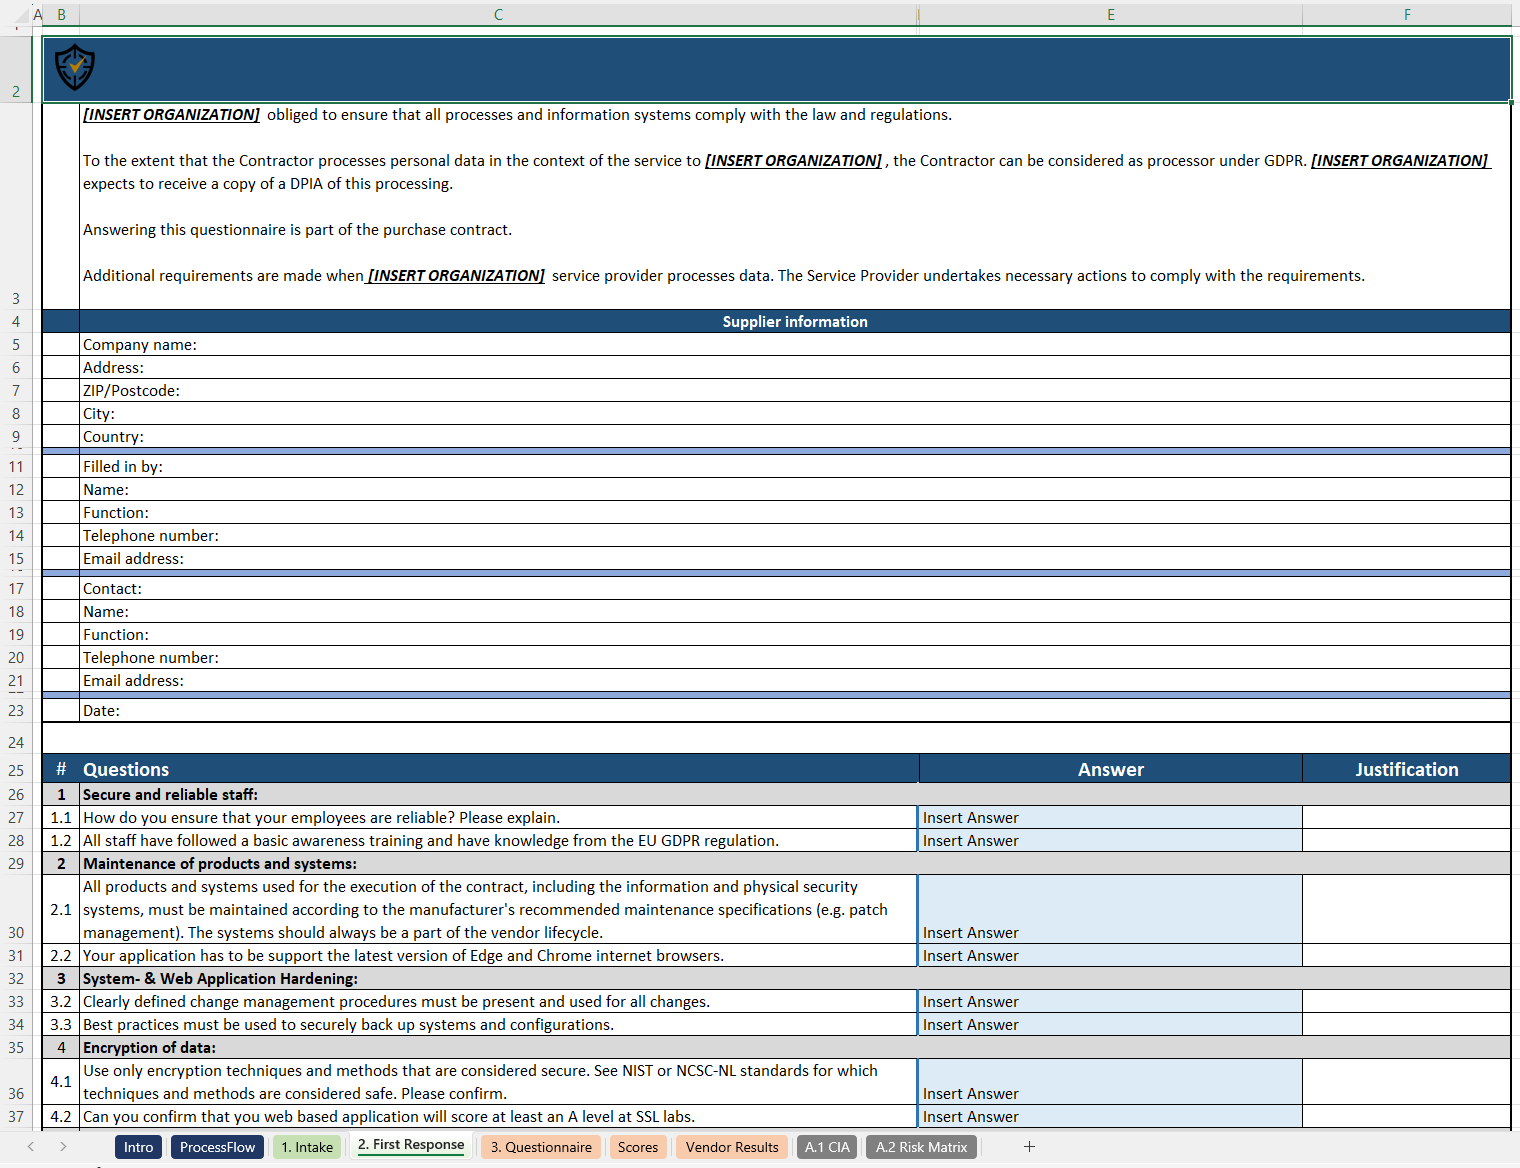Open the ProcessFlow sheet
Image resolution: width=1520 pixels, height=1168 pixels.
pos(217,1147)
